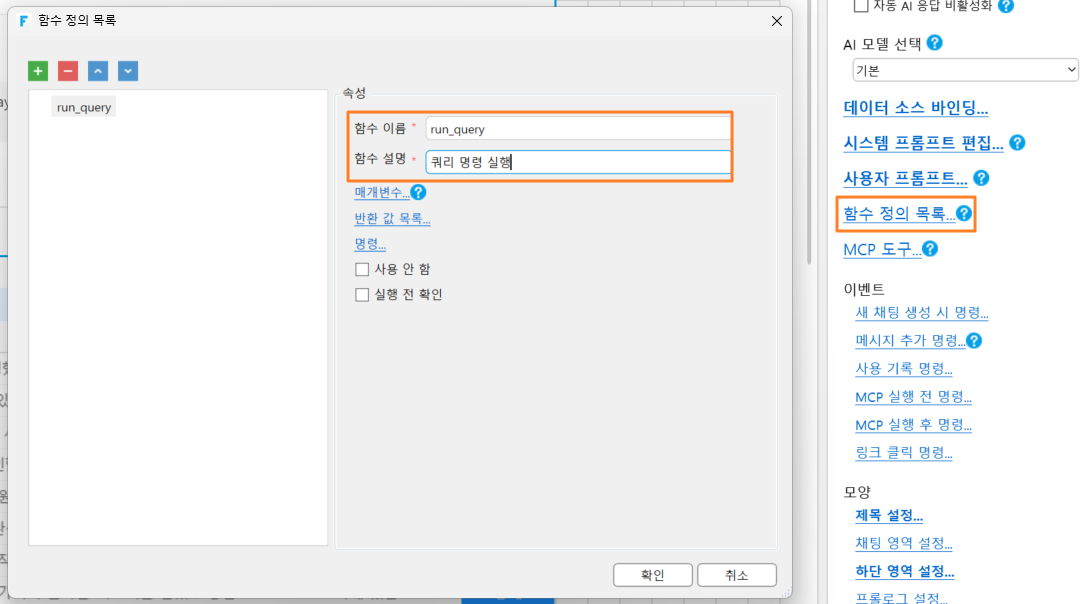Confirm with the 확인 button
1088x604 pixels.
tap(652, 575)
